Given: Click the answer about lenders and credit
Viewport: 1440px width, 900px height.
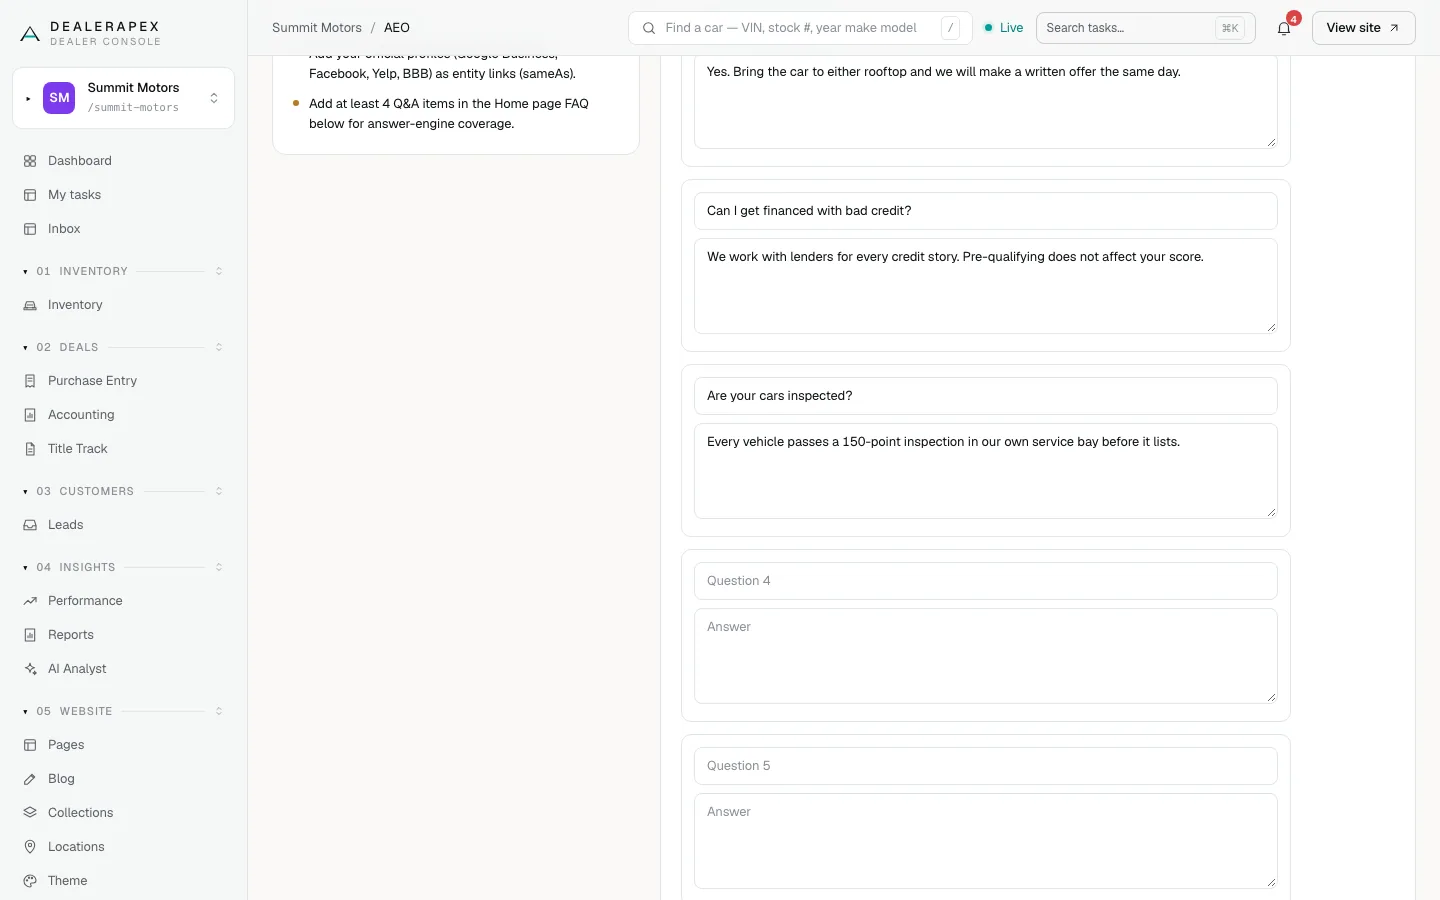Looking at the screenshot, I should (986, 286).
